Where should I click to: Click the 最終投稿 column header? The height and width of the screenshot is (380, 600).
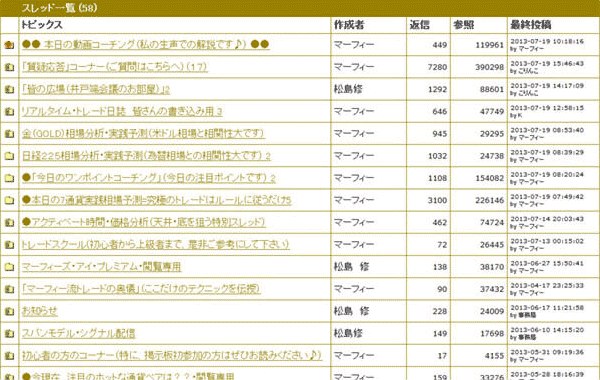pos(530,25)
